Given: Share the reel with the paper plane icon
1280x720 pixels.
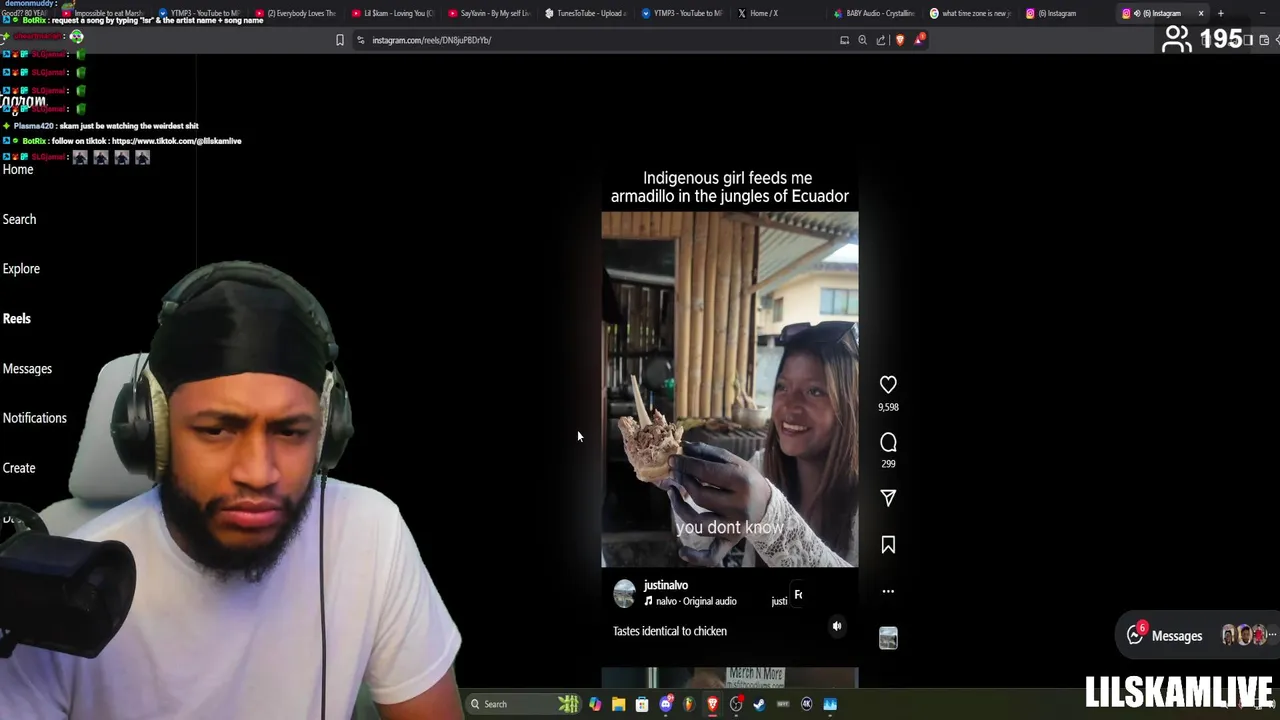Looking at the screenshot, I should (888, 497).
